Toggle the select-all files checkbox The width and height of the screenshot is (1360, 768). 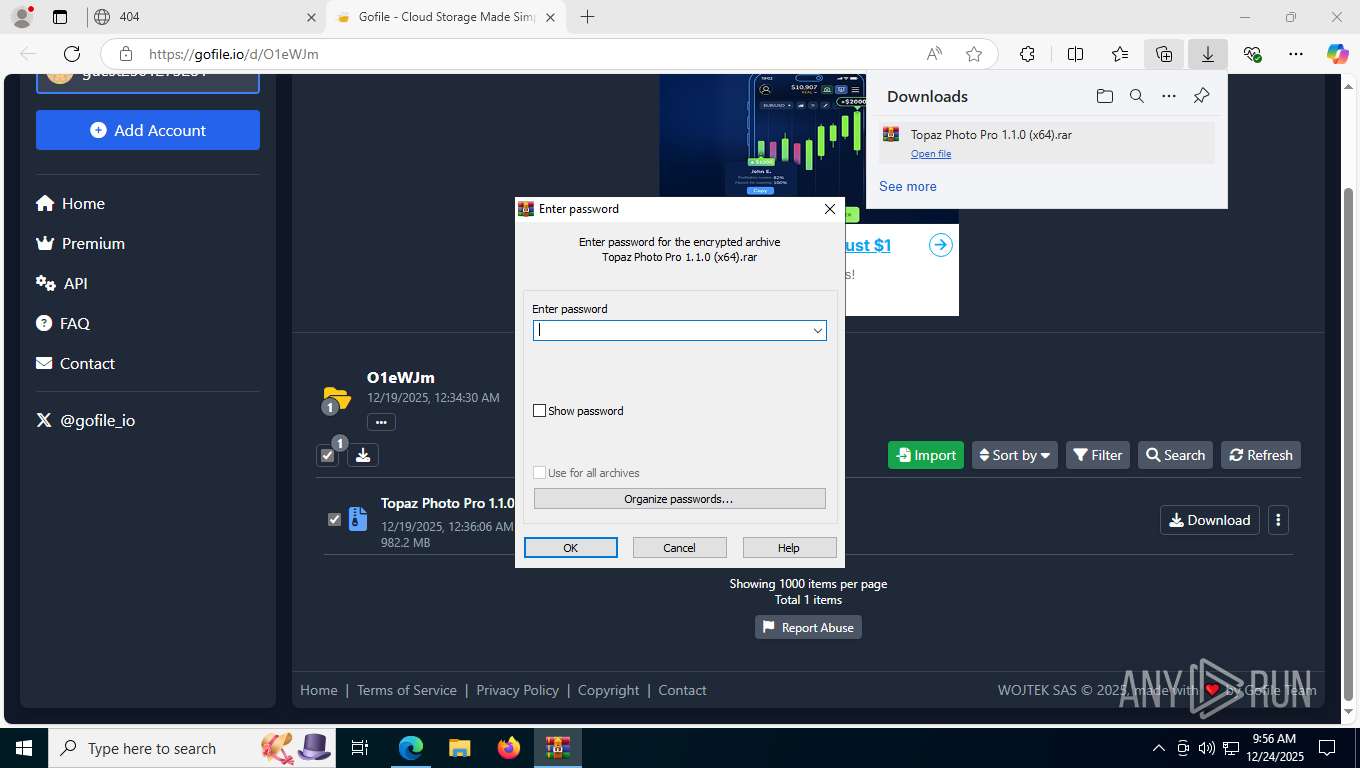[x=327, y=455]
